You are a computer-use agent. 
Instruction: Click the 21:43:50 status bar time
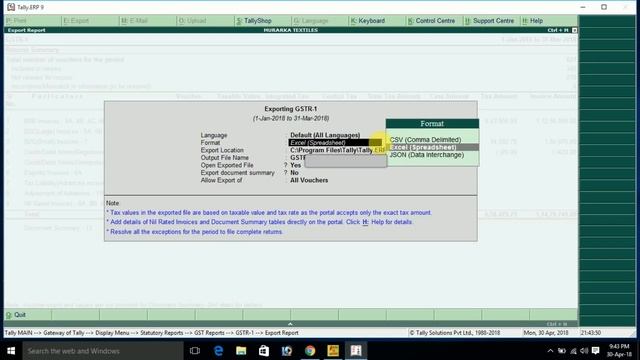[591, 333]
